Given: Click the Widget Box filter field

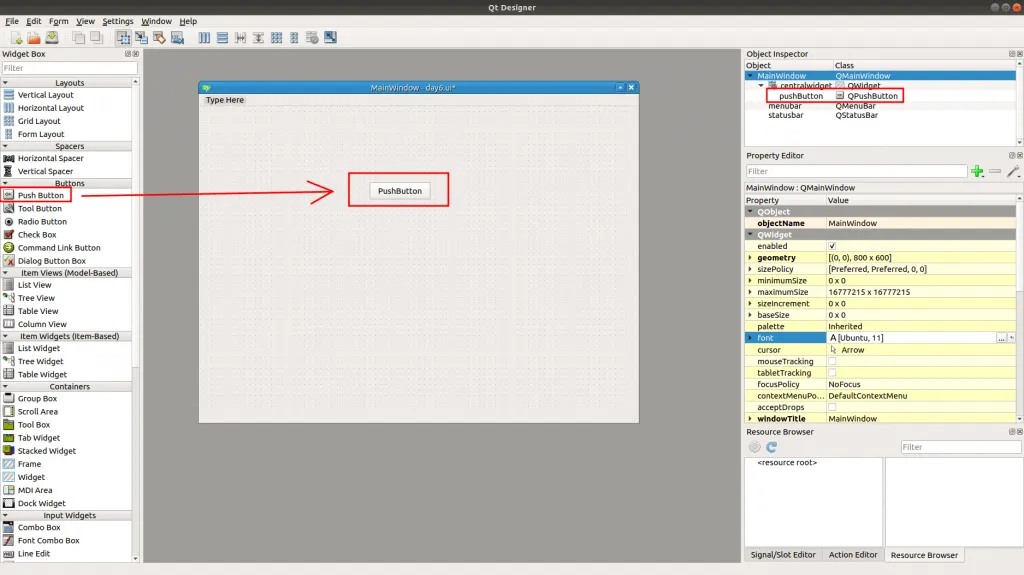Looking at the screenshot, I should click(66, 68).
